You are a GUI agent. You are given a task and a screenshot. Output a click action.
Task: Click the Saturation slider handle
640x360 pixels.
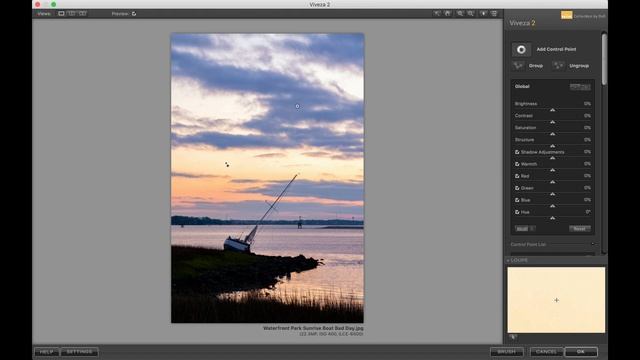click(553, 134)
